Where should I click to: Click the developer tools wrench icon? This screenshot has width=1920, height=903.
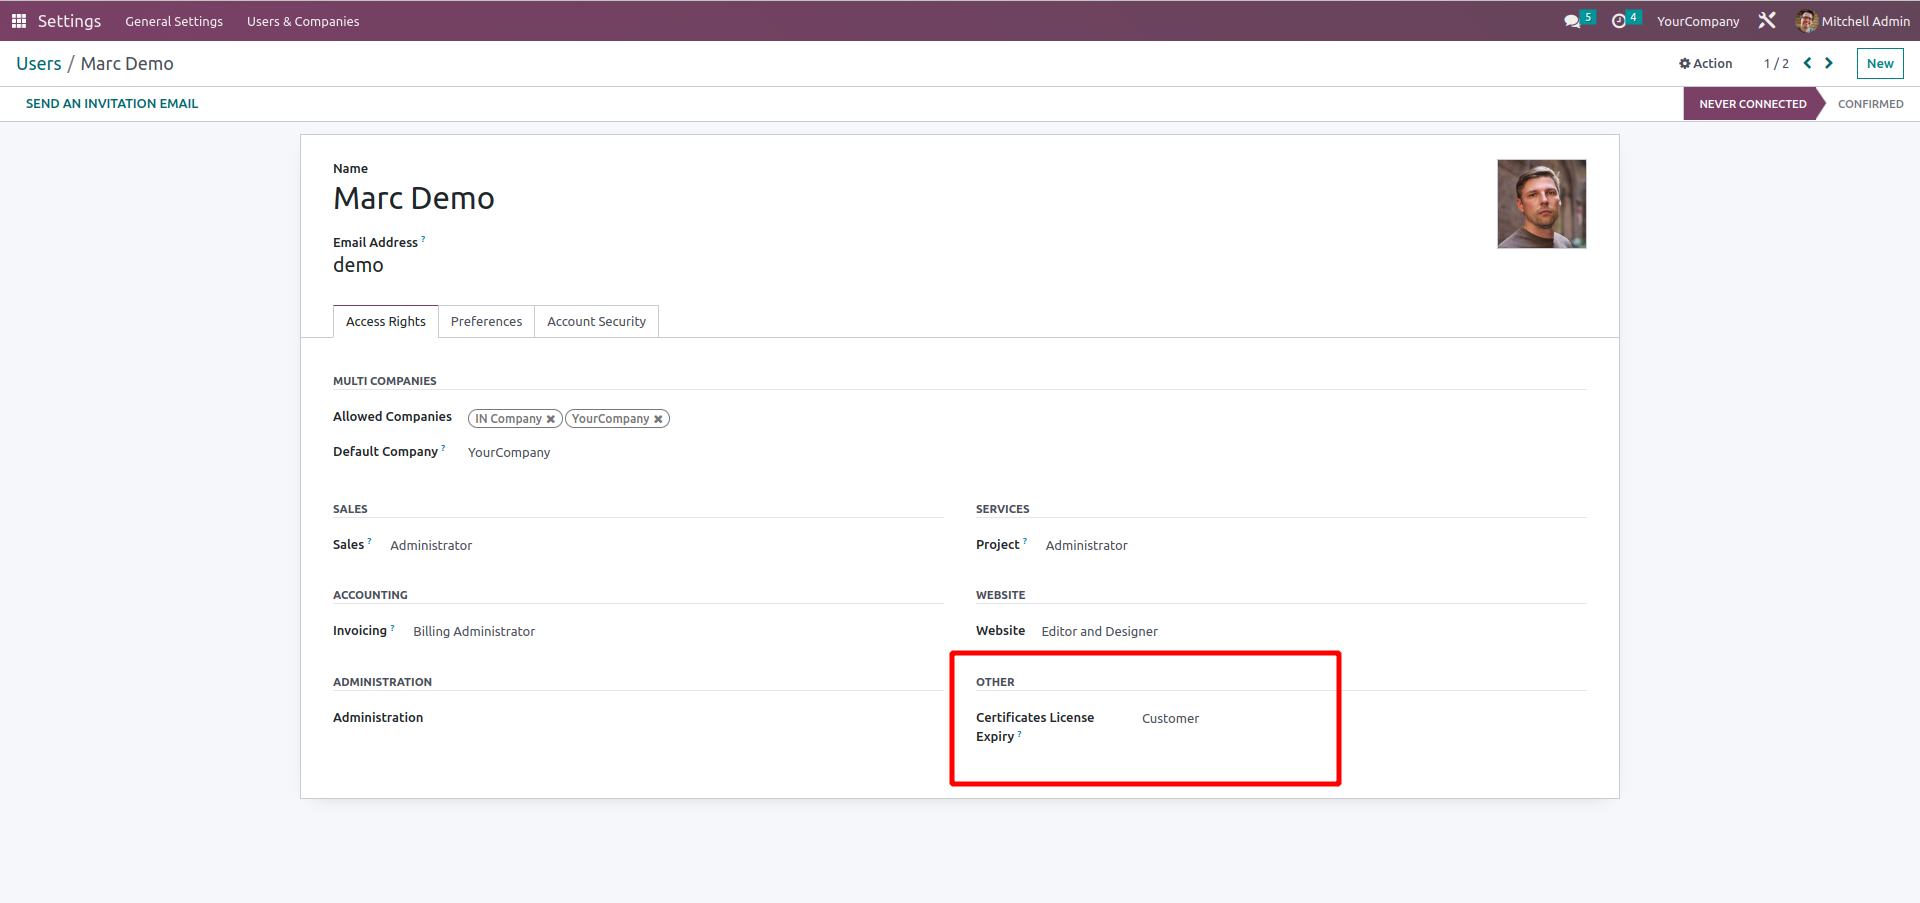pos(1767,21)
